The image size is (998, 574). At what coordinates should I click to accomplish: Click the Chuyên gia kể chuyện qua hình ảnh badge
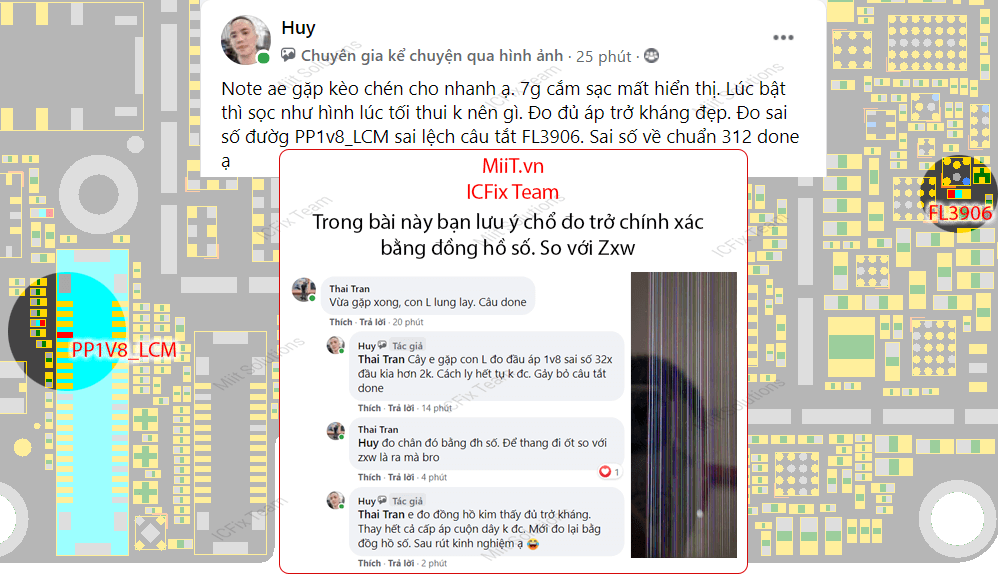432,56
